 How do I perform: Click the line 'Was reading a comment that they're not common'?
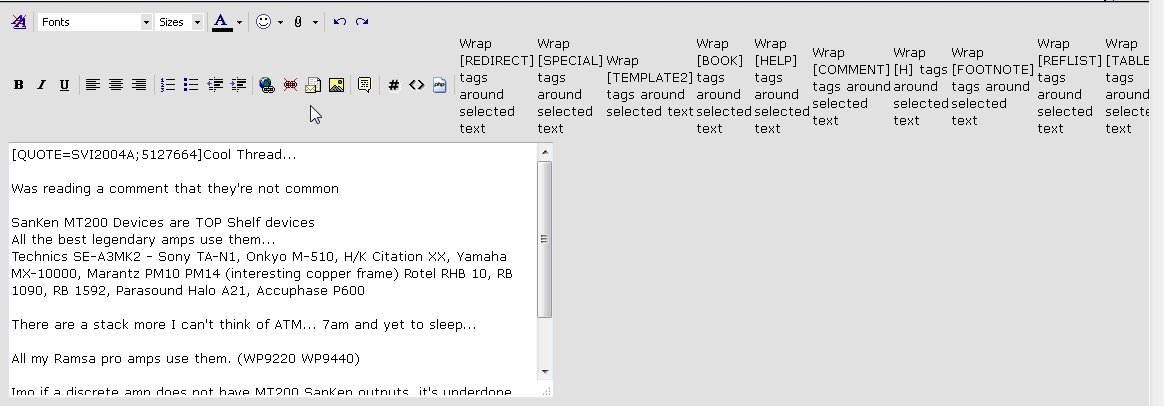pos(175,189)
